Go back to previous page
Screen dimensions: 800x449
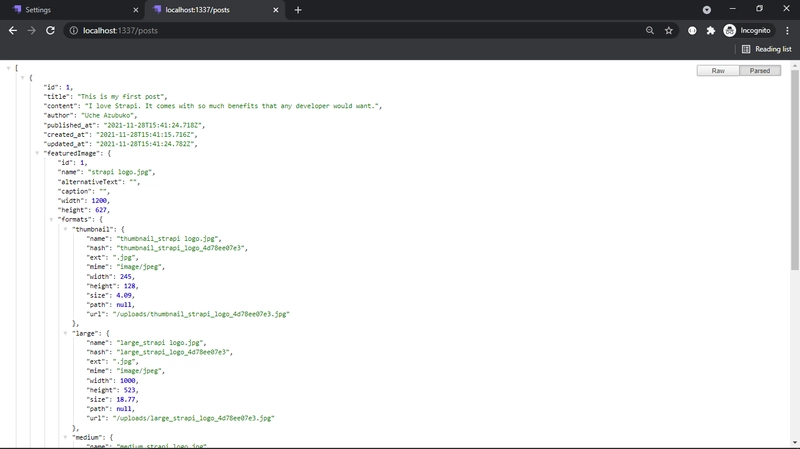coord(13,31)
